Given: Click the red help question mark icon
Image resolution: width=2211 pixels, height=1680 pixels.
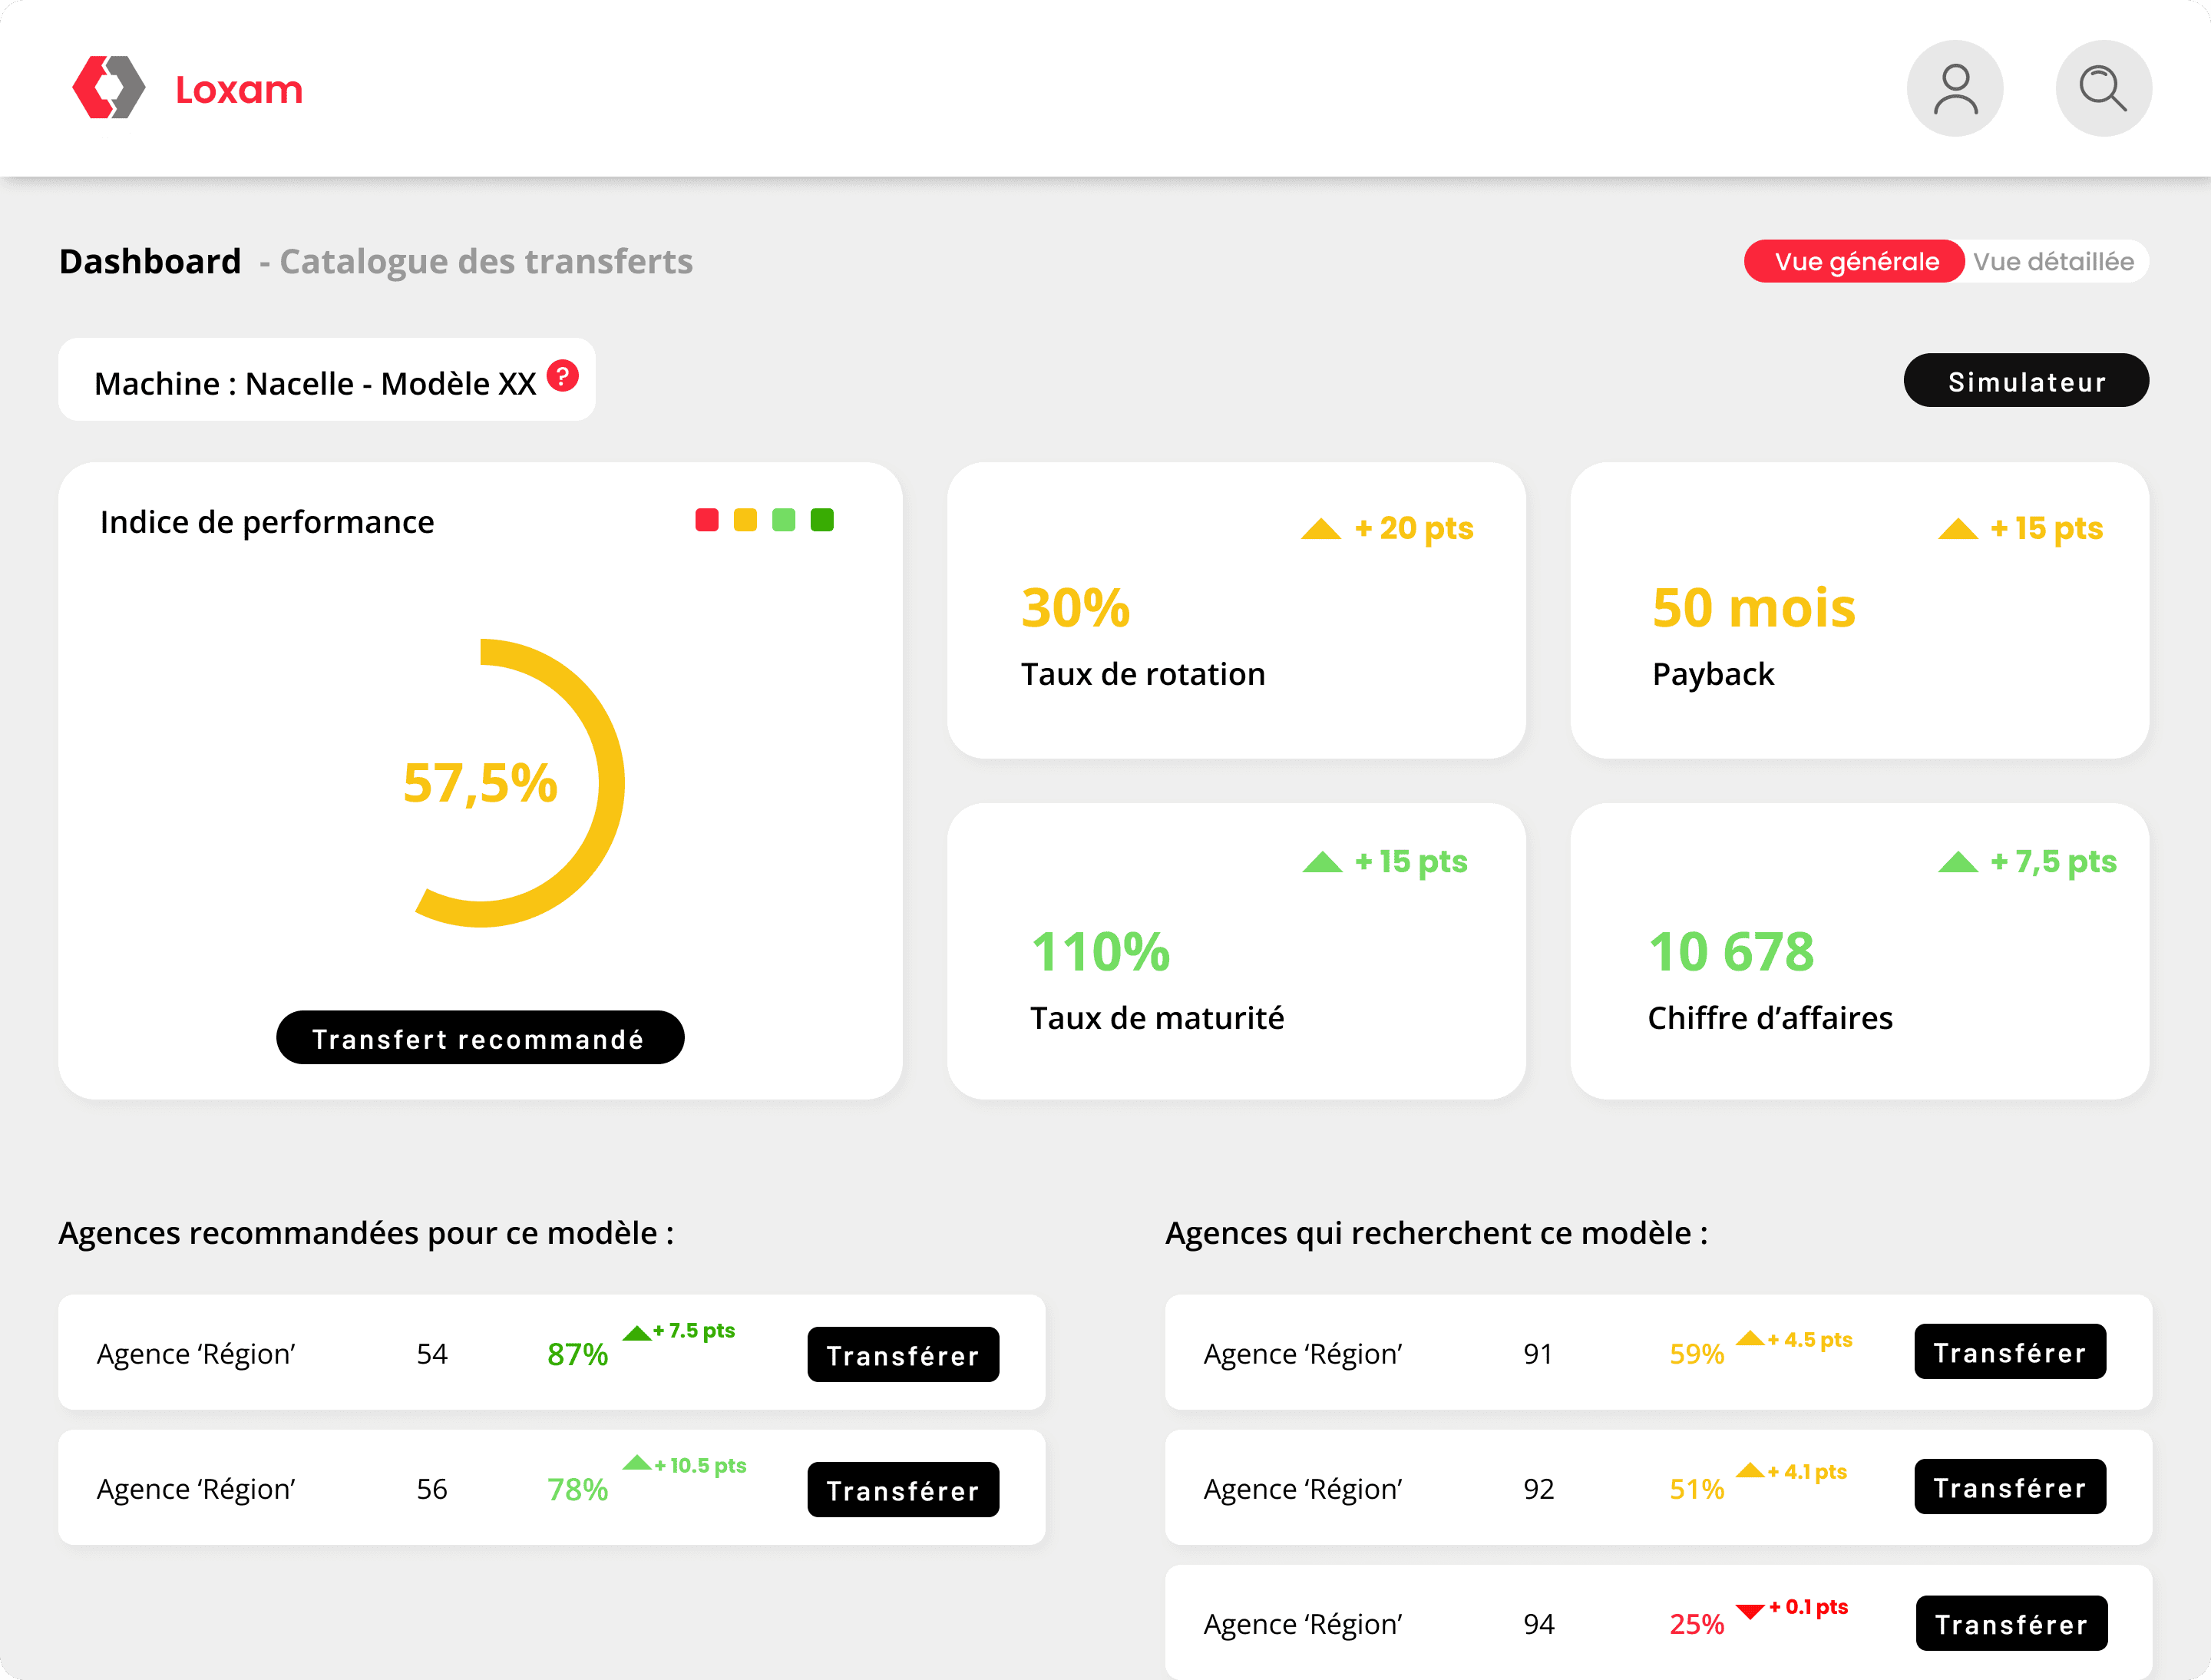Looking at the screenshot, I should (x=563, y=376).
